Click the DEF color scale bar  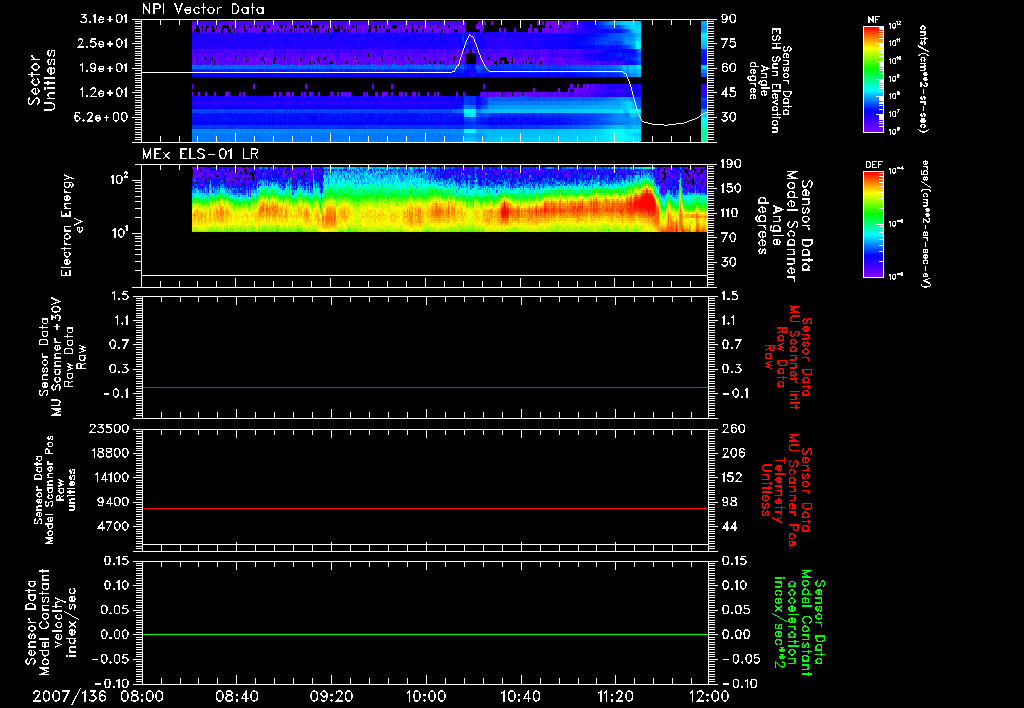click(x=873, y=224)
